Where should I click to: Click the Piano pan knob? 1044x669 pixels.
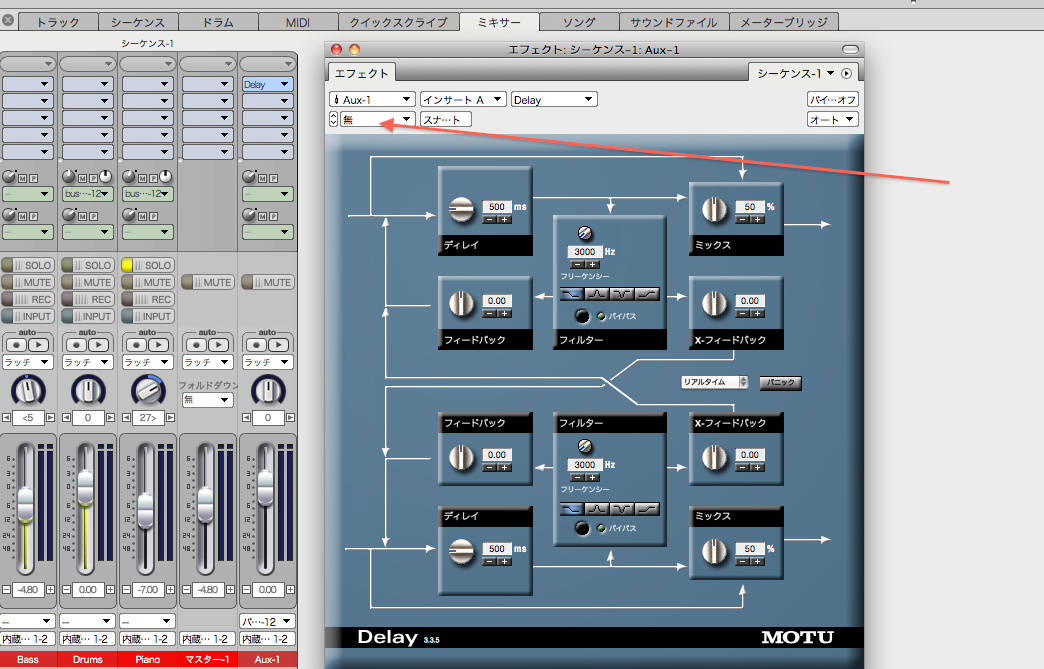pyautogui.click(x=148, y=391)
